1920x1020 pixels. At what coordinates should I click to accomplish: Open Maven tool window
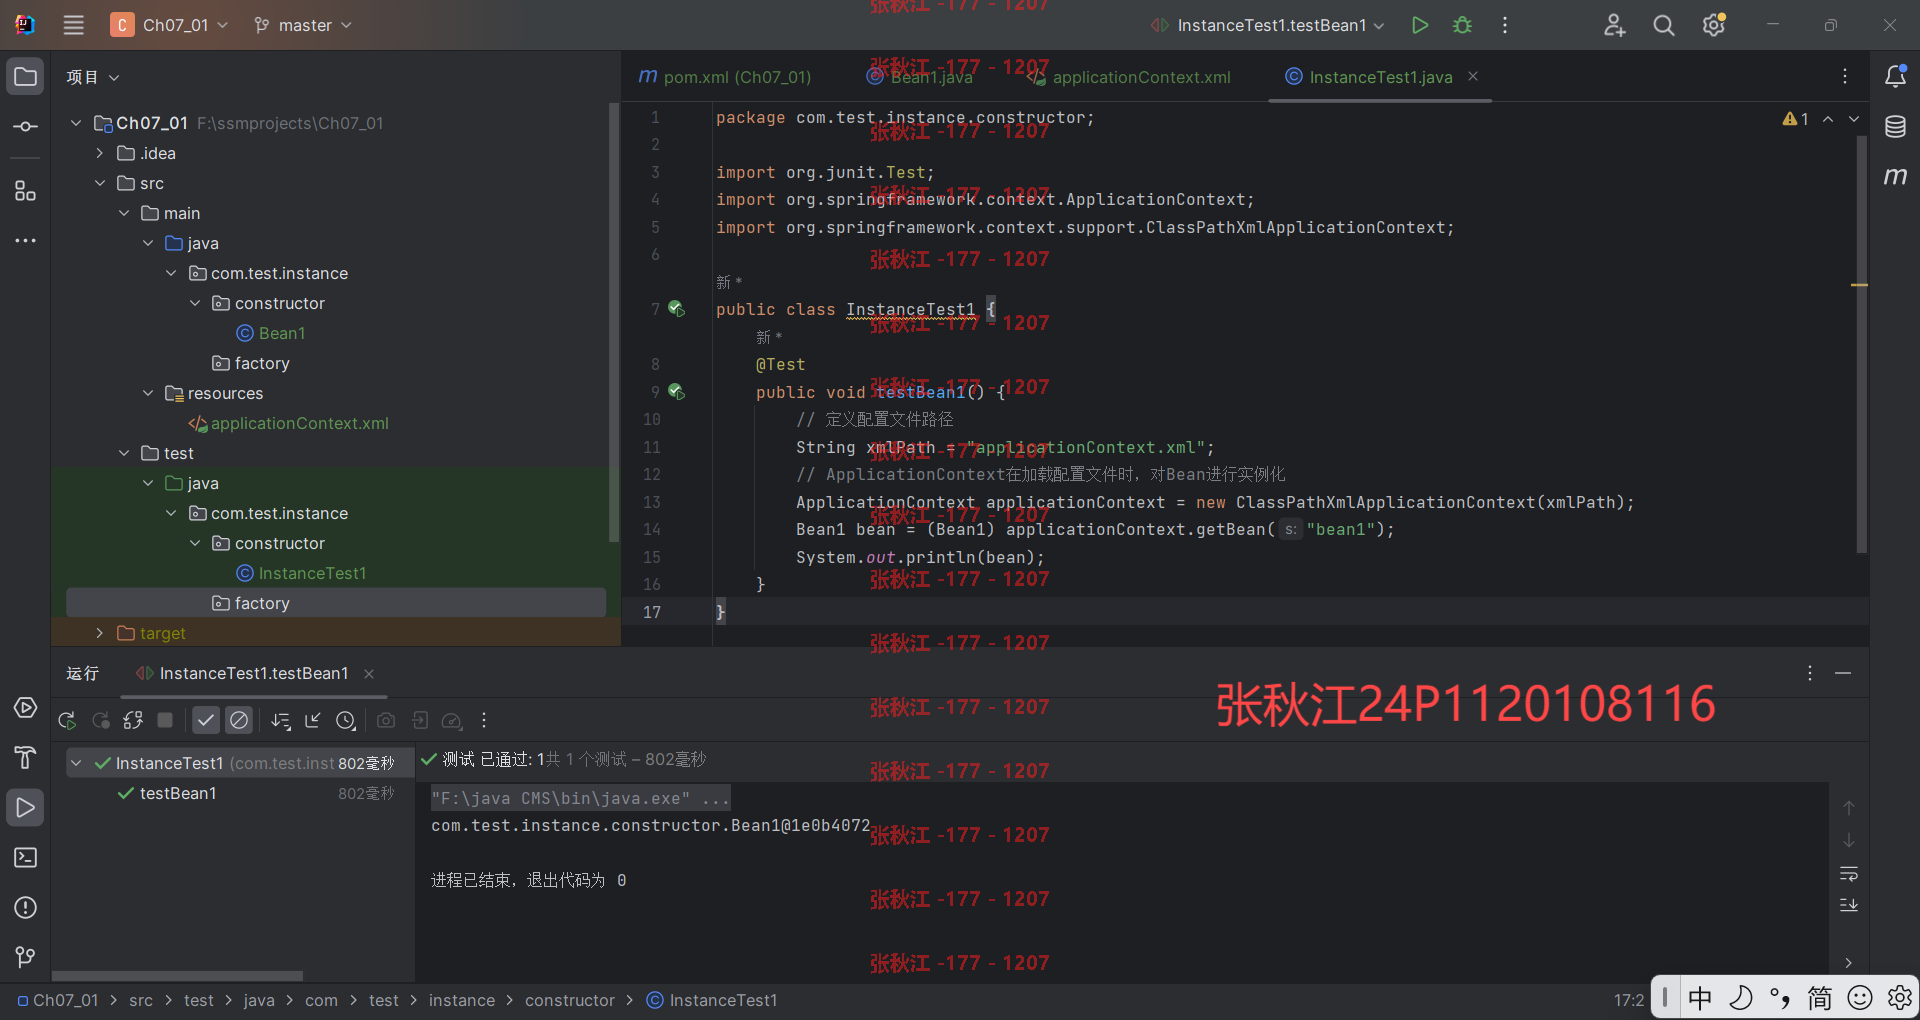1895,177
